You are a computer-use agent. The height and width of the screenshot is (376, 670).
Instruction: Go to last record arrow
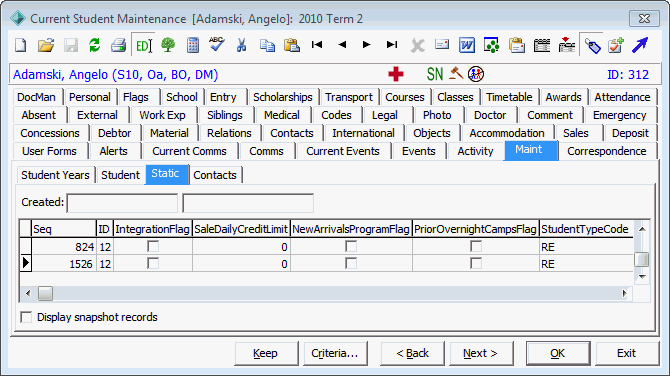pyautogui.click(x=392, y=44)
